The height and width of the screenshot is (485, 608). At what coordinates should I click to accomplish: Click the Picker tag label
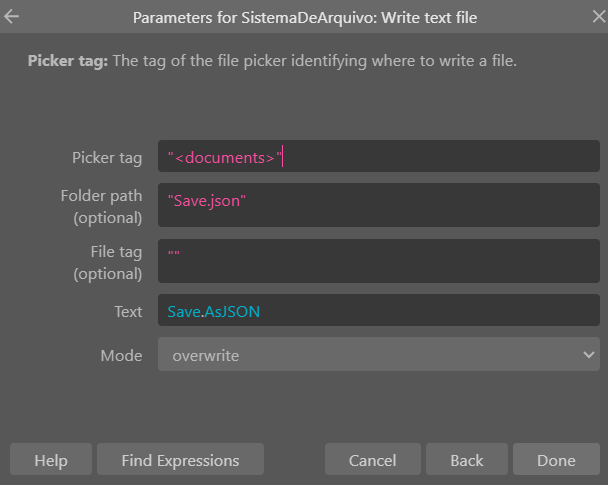[x=107, y=158]
